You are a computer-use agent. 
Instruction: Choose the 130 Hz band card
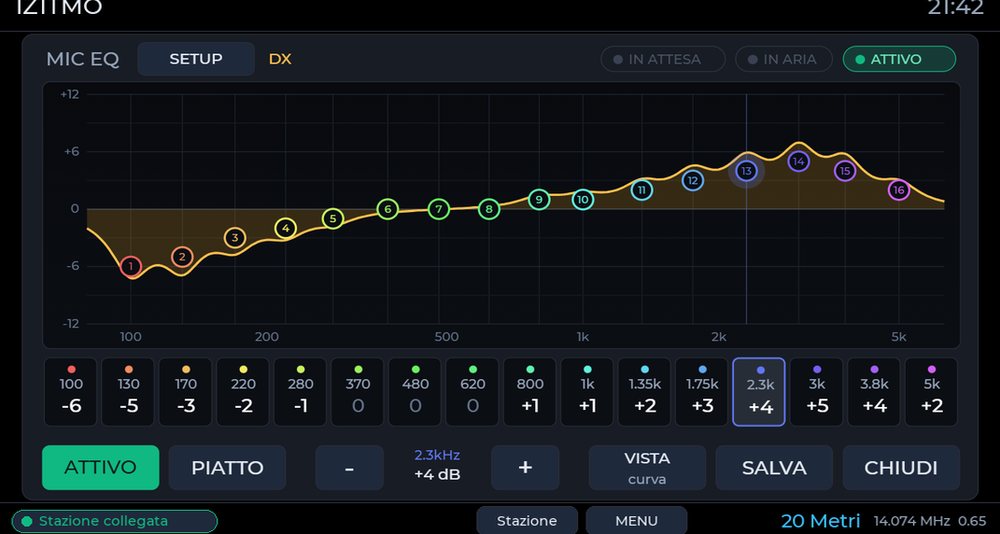[128, 392]
